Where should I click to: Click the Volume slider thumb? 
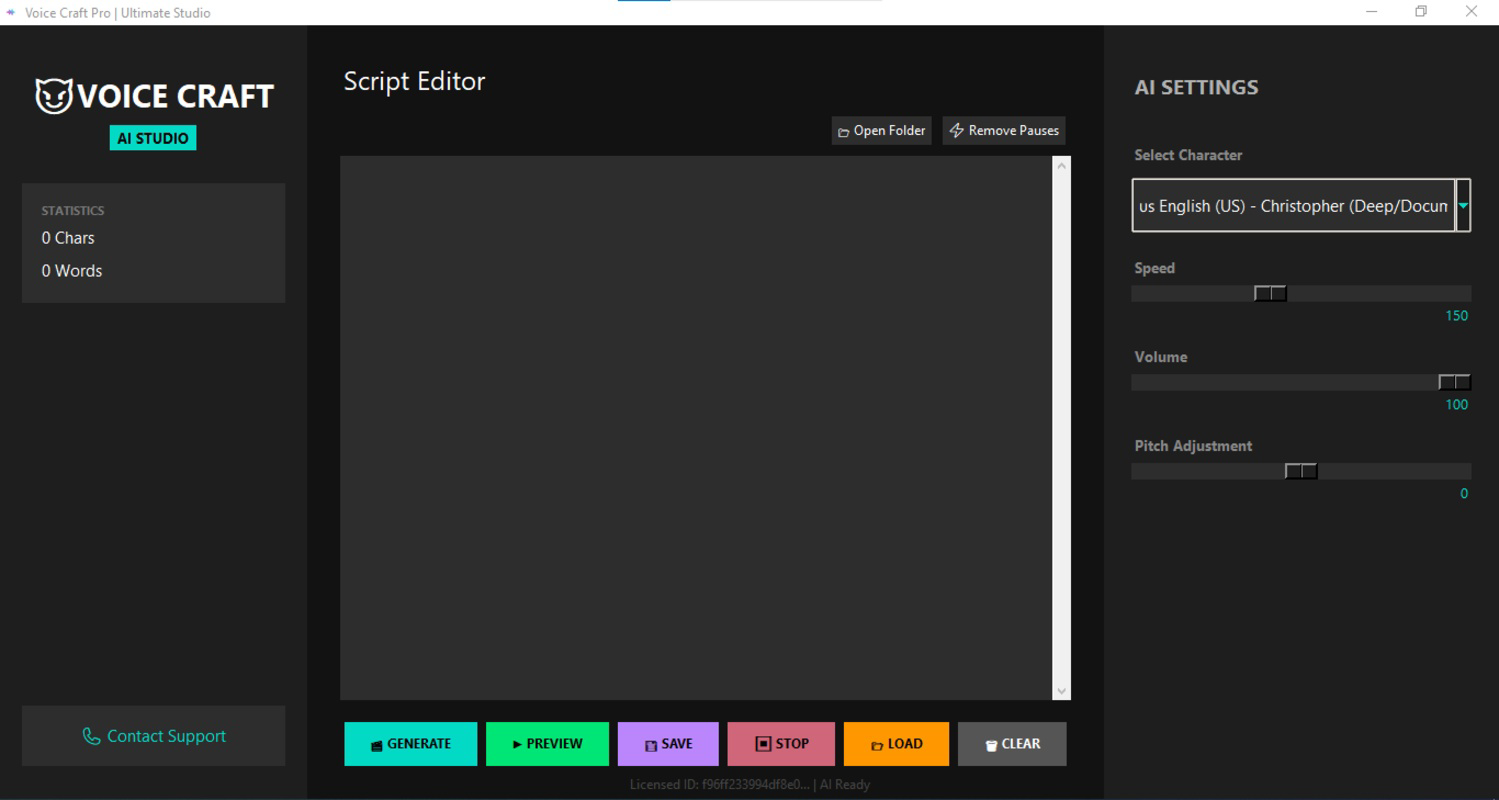(1454, 382)
